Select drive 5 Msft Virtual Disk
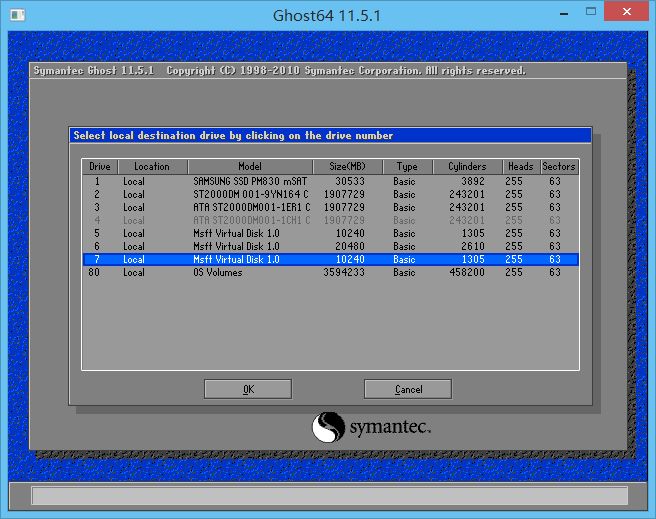Image resolution: width=656 pixels, height=519 pixels. pyautogui.click(x=329, y=233)
